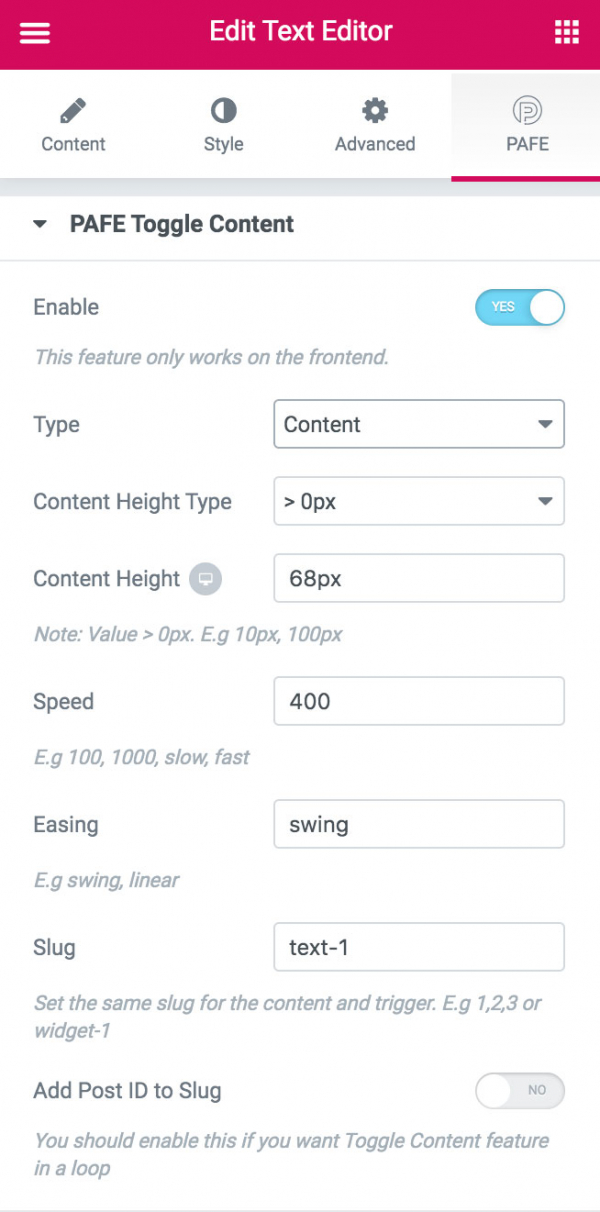Click the gear icon above Advanced
600x1212 pixels.
pyautogui.click(x=374, y=110)
